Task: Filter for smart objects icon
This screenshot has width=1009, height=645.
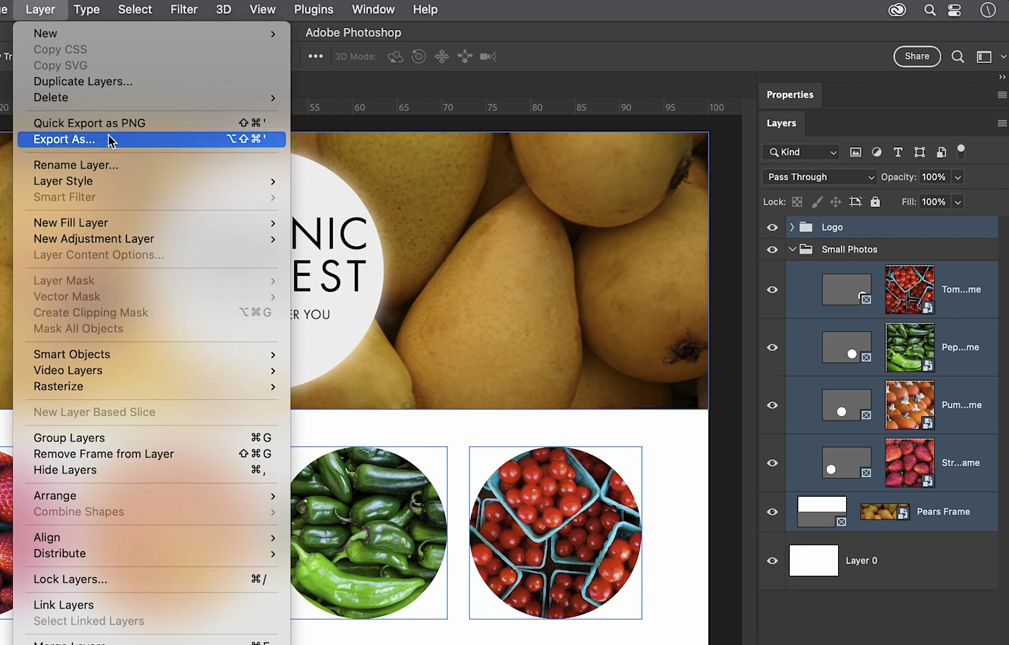Action: pyautogui.click(x=941, y=153)
